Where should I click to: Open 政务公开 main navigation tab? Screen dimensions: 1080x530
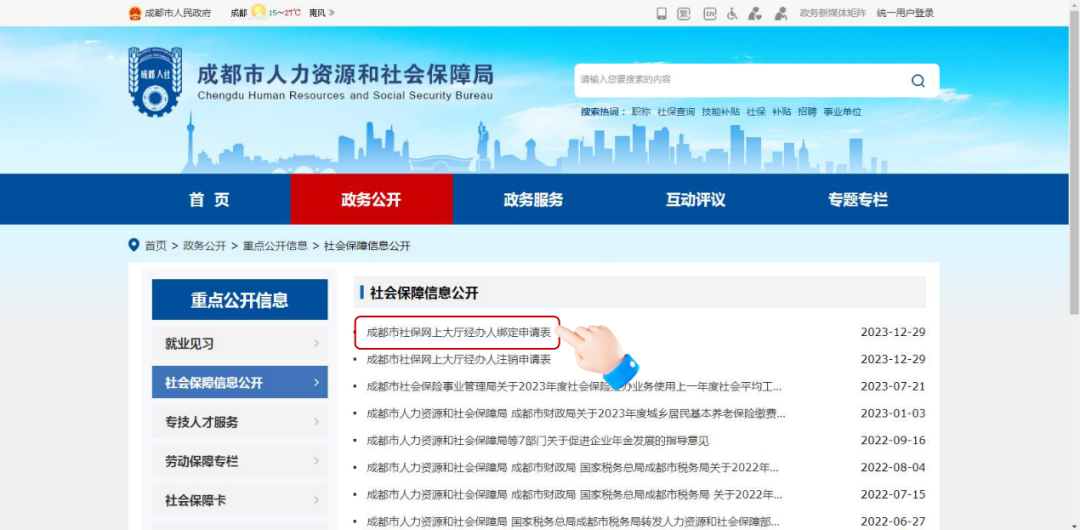371,200
